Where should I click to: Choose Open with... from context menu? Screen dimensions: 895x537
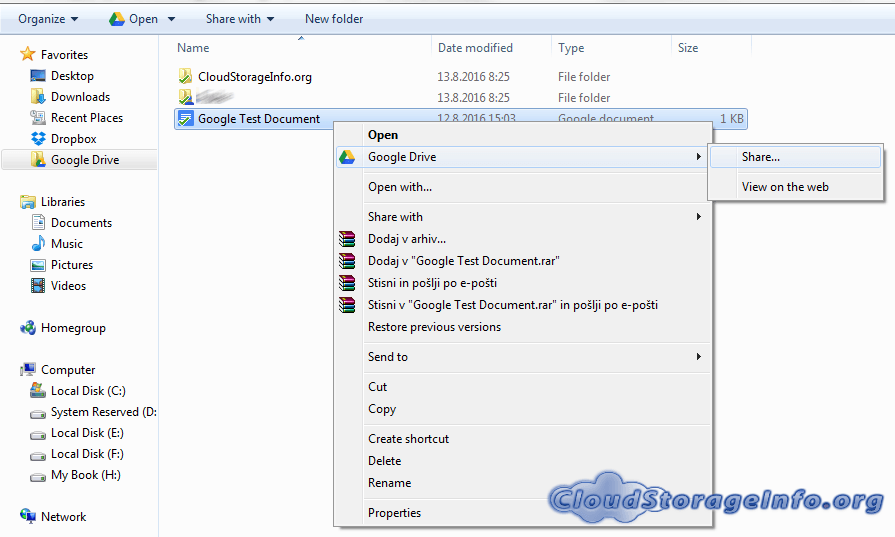tap(400, 187)
